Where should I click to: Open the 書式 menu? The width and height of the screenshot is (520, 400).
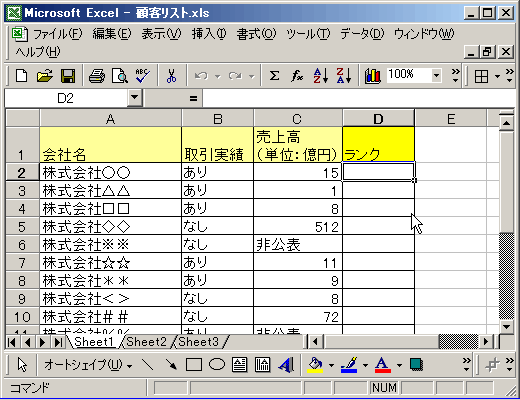pos(256,34)
